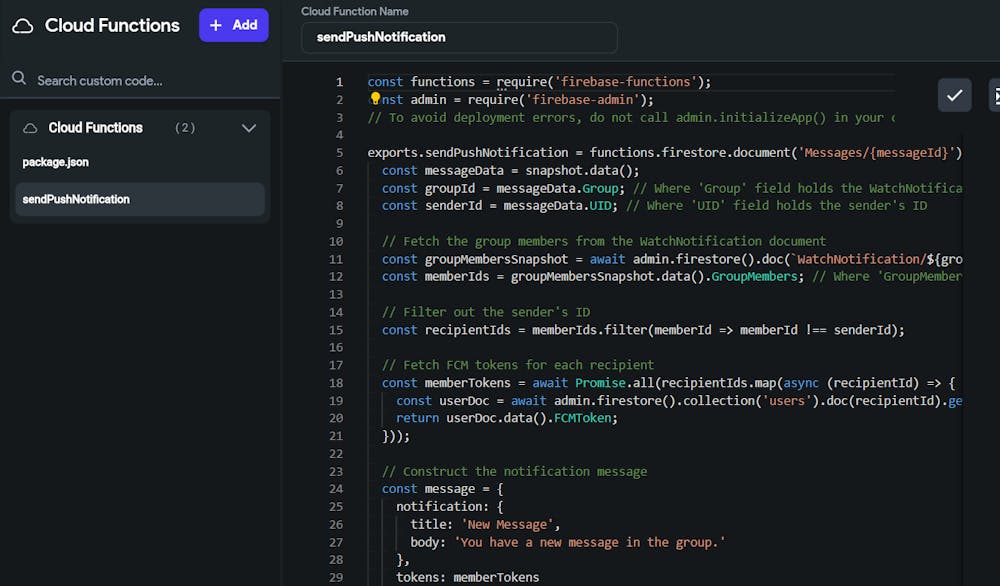
Task: Click the cut-off icon right of the checkmark
Action: point(994,95)
